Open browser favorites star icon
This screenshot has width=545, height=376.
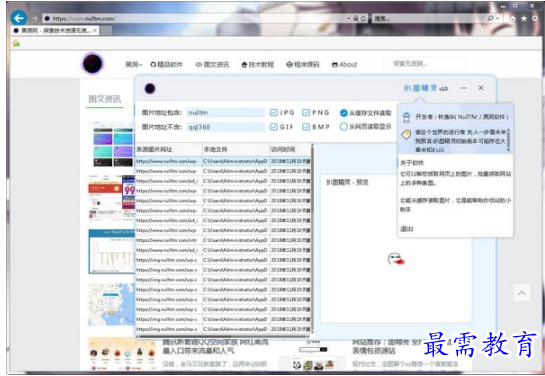tap(524, 18)
